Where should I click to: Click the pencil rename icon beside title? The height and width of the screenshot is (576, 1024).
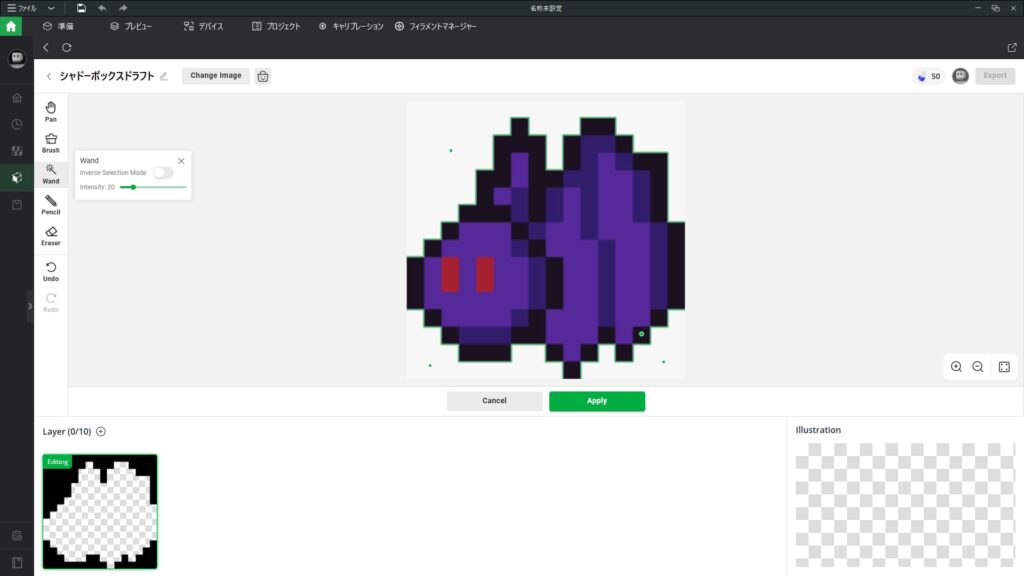click(164, 76)
